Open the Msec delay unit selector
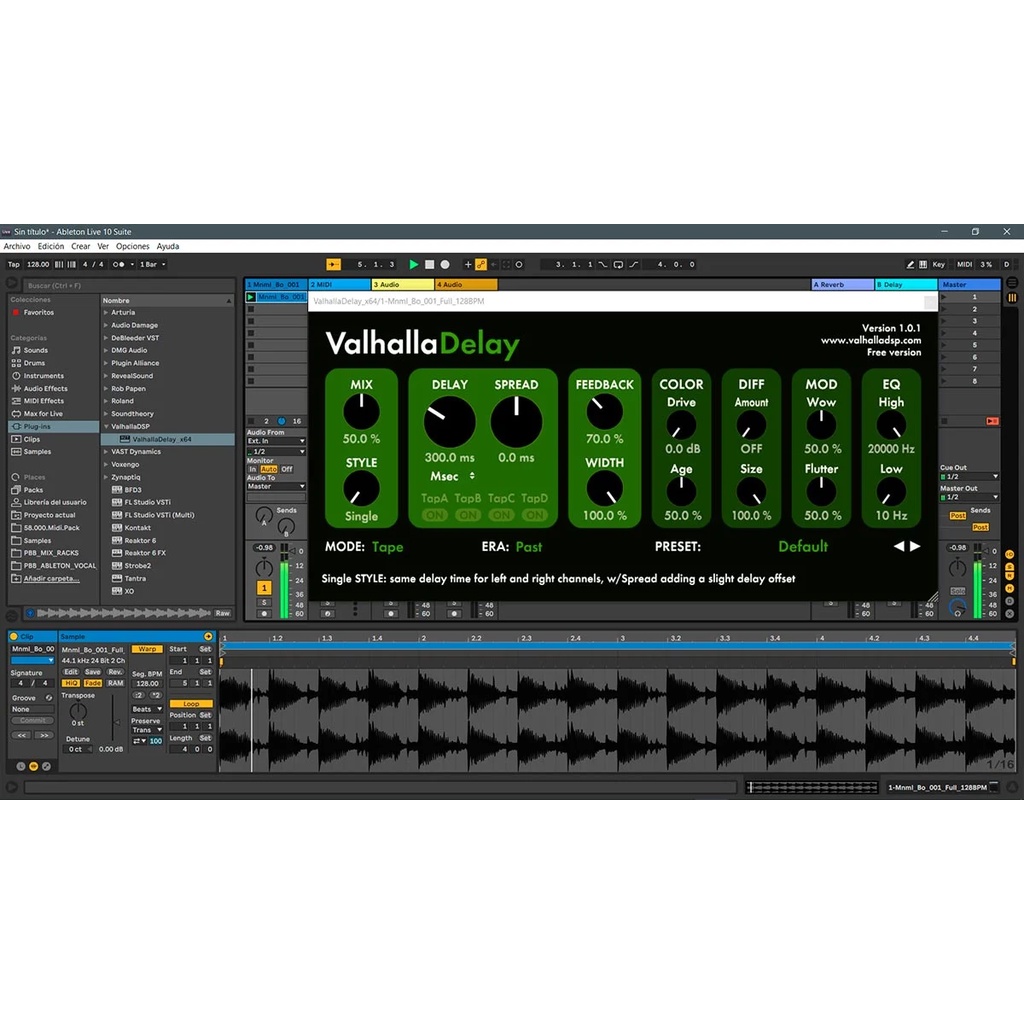 click(452, 476)
